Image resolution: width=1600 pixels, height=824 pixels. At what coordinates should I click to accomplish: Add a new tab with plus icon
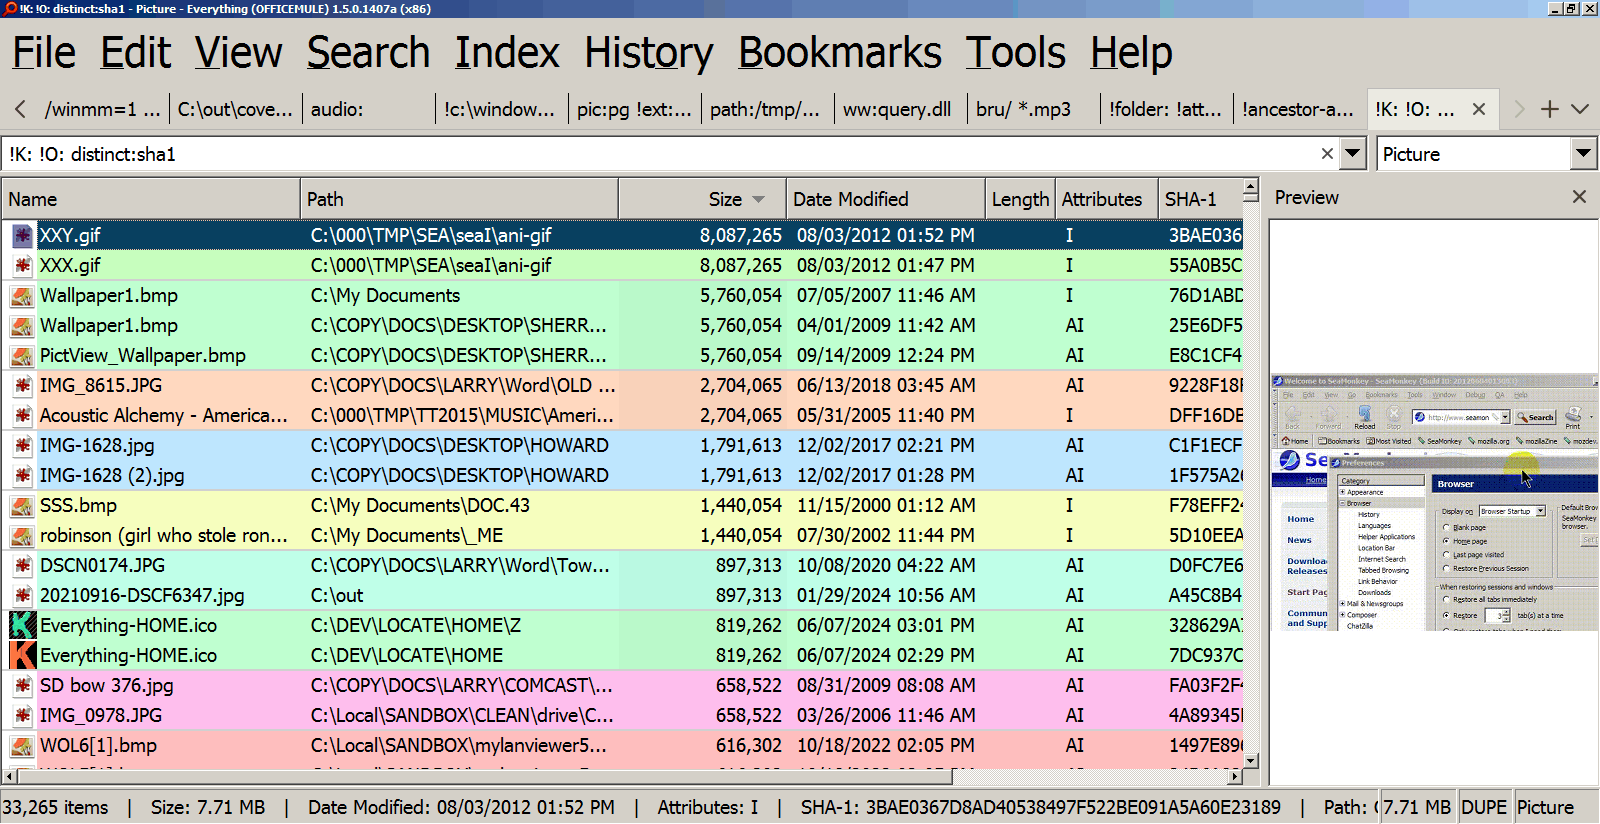[1550, 109]
